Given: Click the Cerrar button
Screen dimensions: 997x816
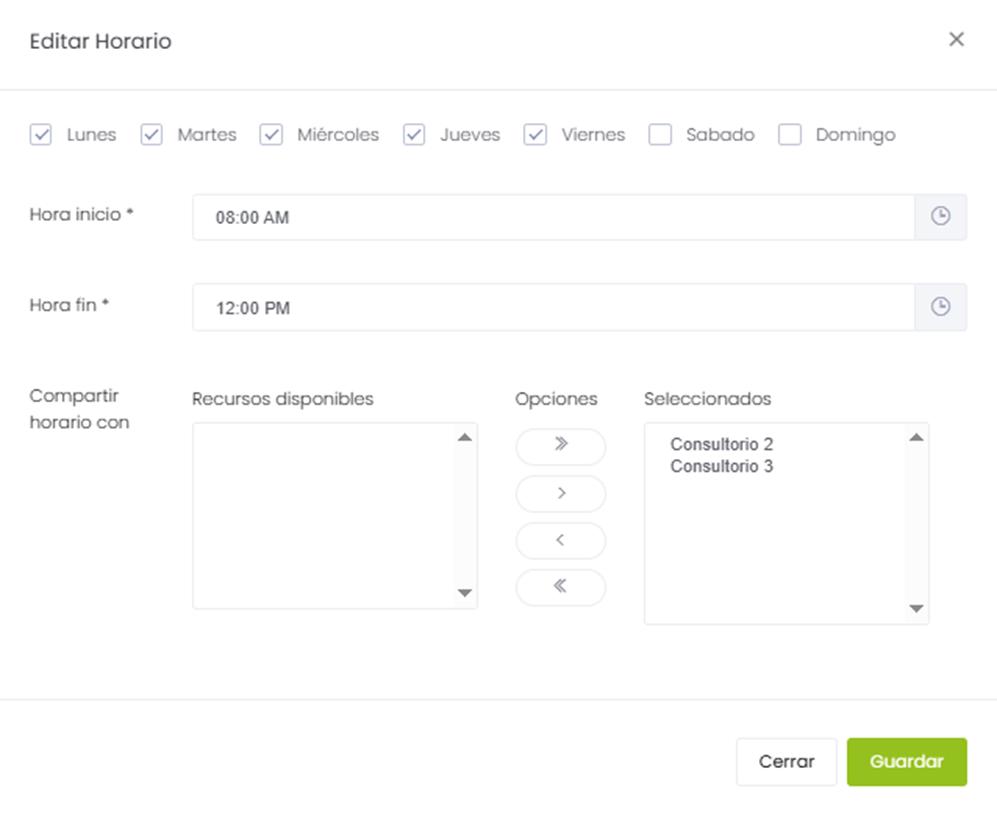Looking at the screenshot, I should coord(786,762).
